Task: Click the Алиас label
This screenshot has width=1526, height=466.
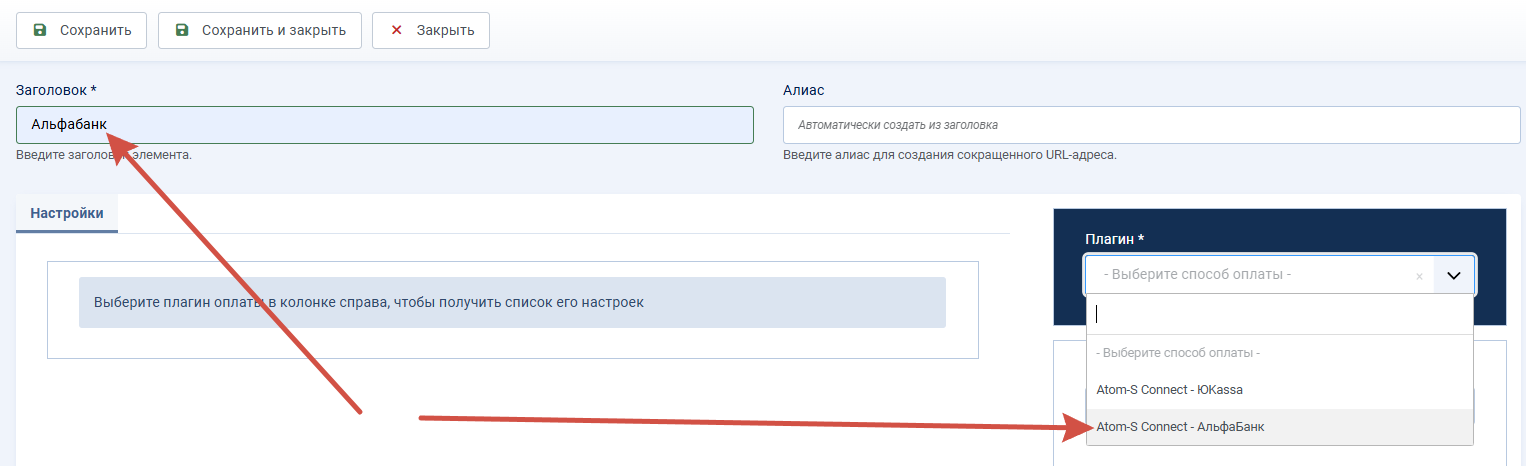Action: pyautogui.click(x=803, y=90)
